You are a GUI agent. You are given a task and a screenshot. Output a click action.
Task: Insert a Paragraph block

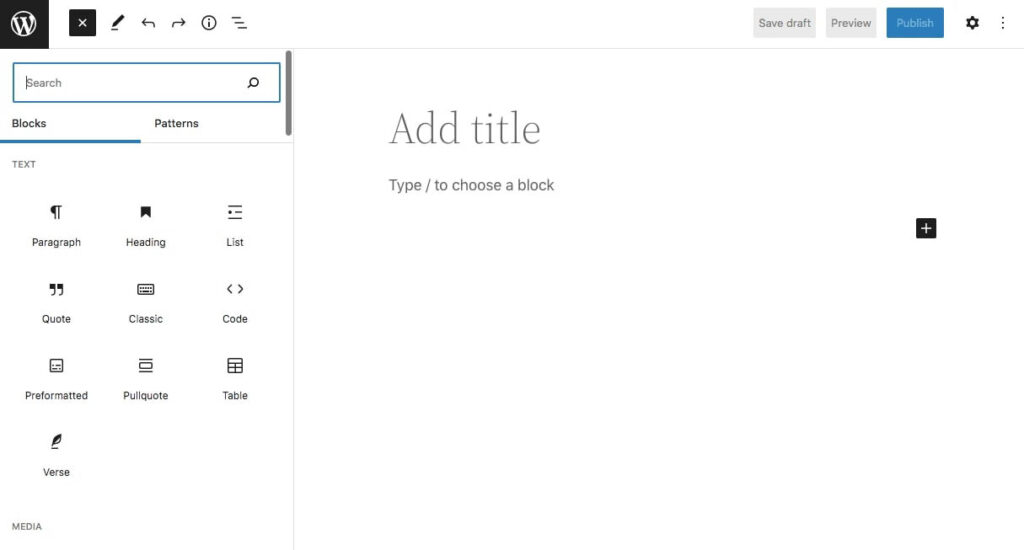[56, 224]
